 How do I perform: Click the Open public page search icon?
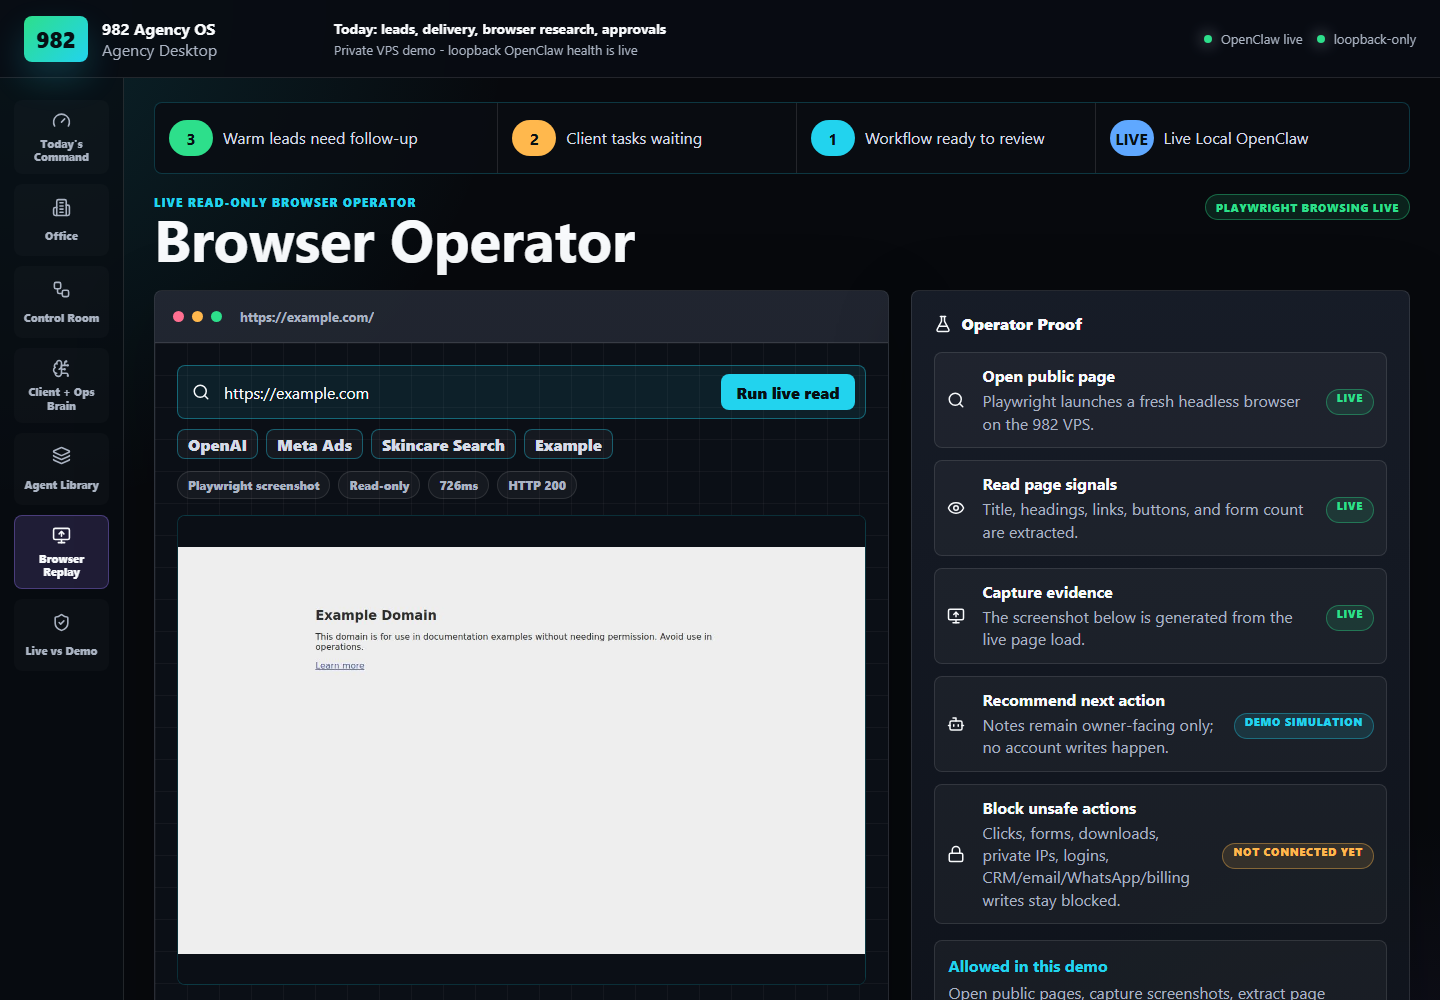point(956,400)
